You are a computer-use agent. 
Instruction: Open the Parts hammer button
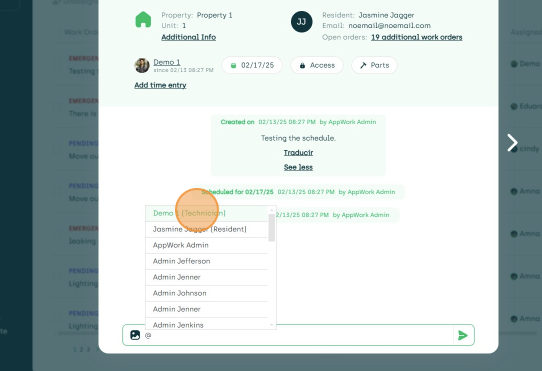(374, 65)
